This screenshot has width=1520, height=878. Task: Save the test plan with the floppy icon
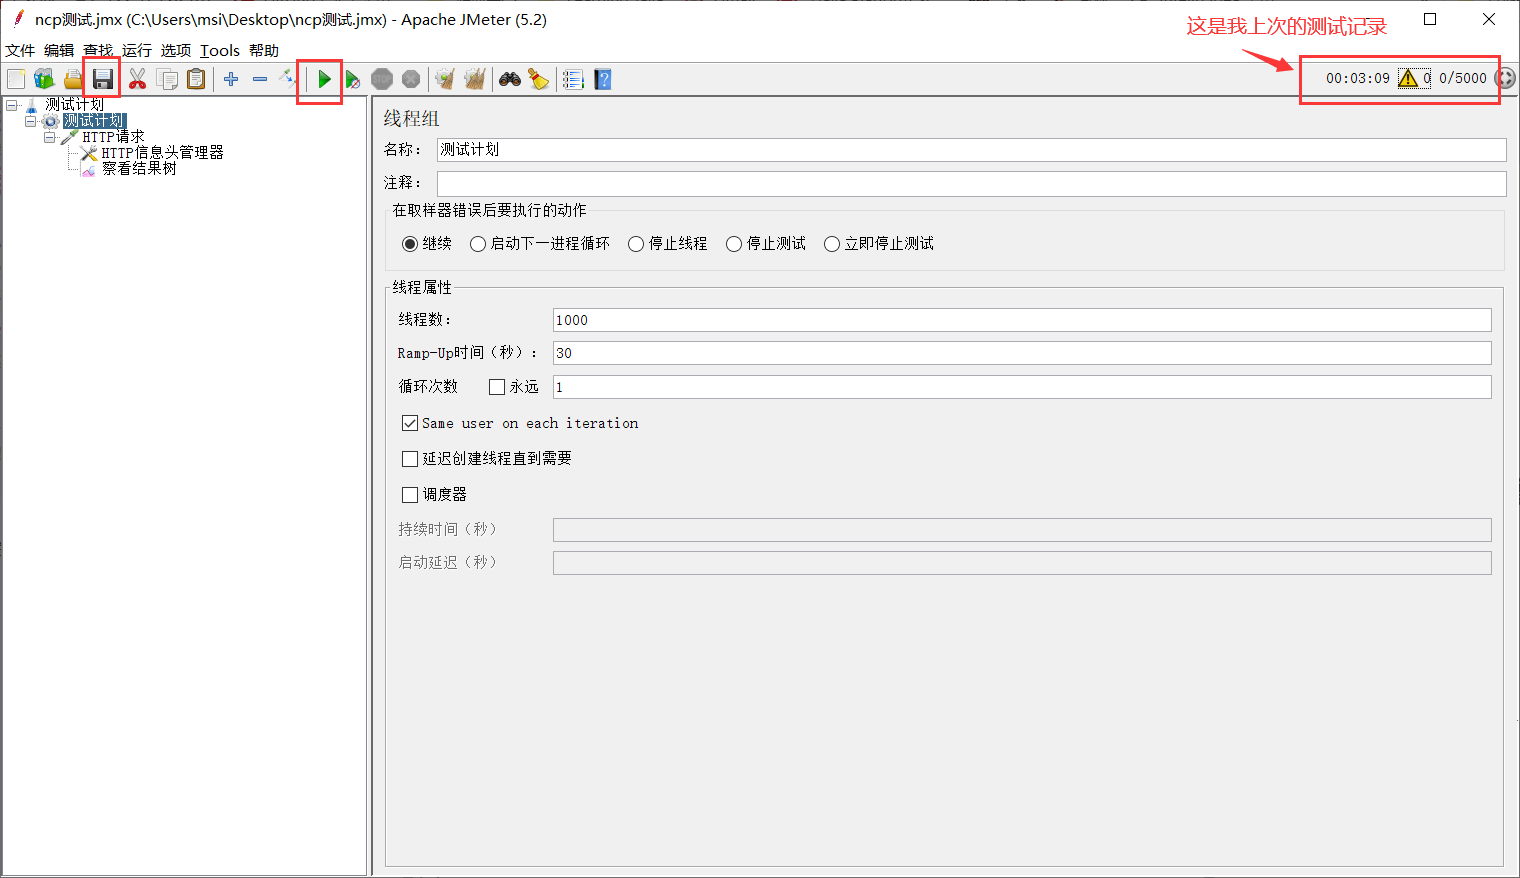pos(102,79)
